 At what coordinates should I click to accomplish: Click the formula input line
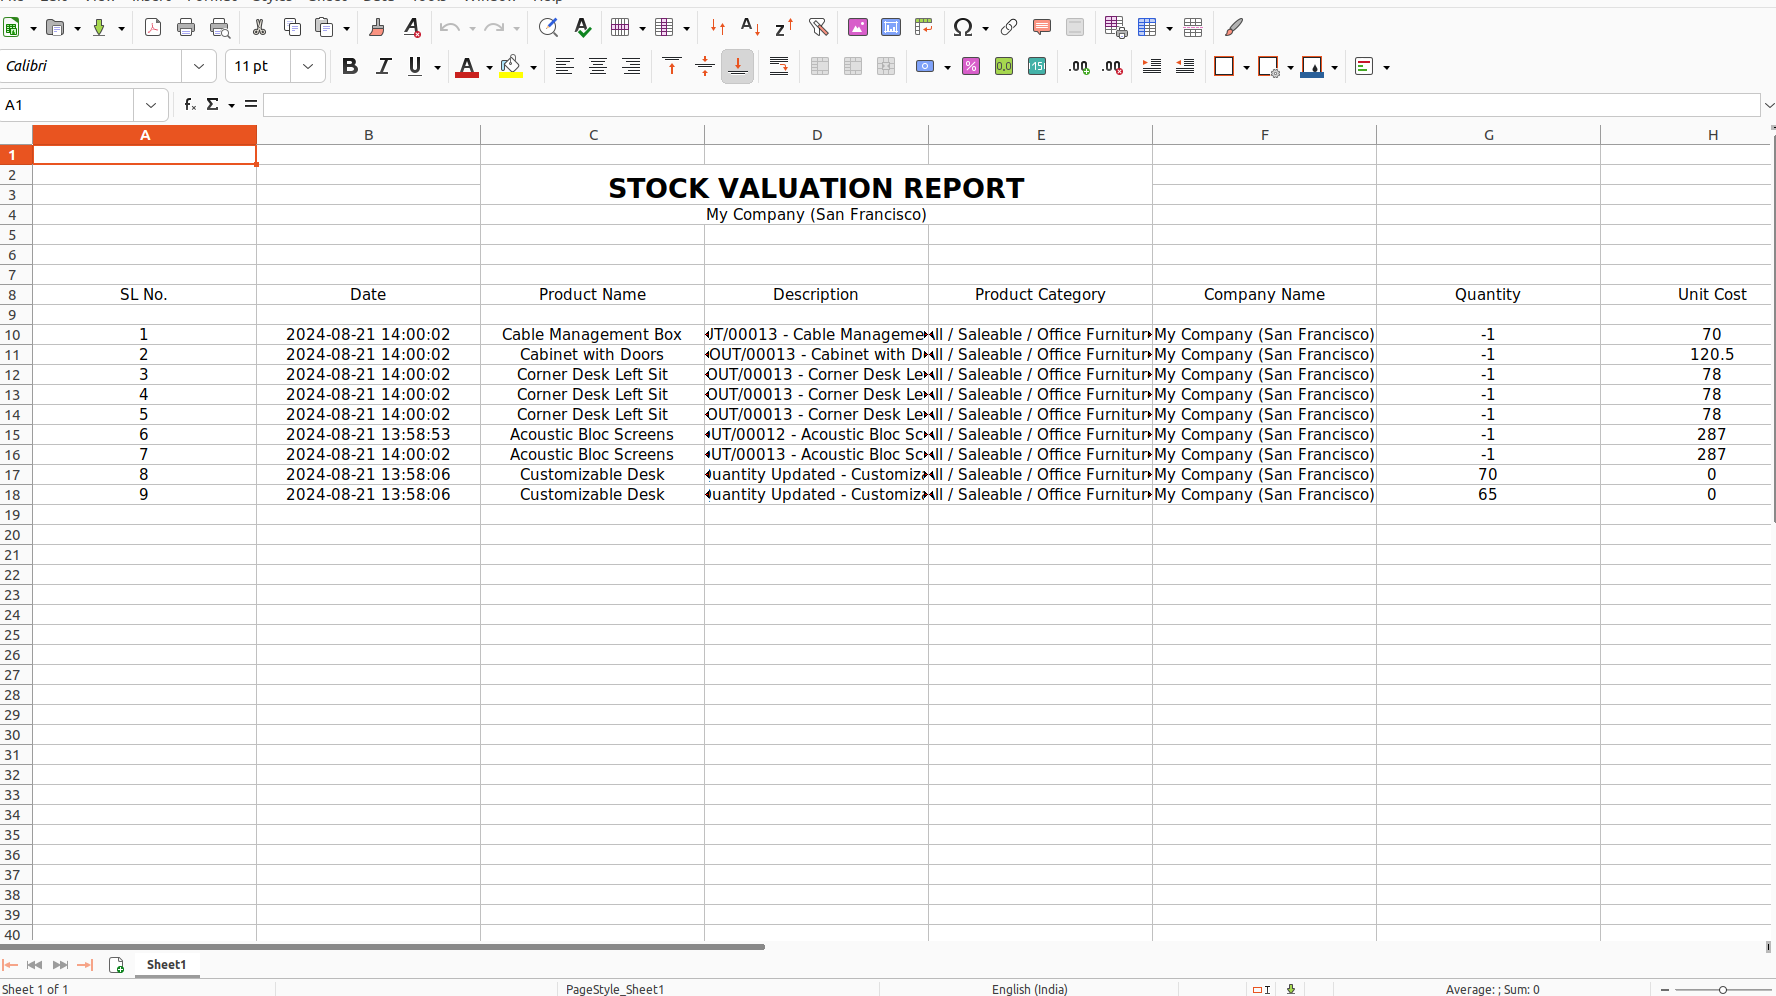click(x=1011, y=104)
